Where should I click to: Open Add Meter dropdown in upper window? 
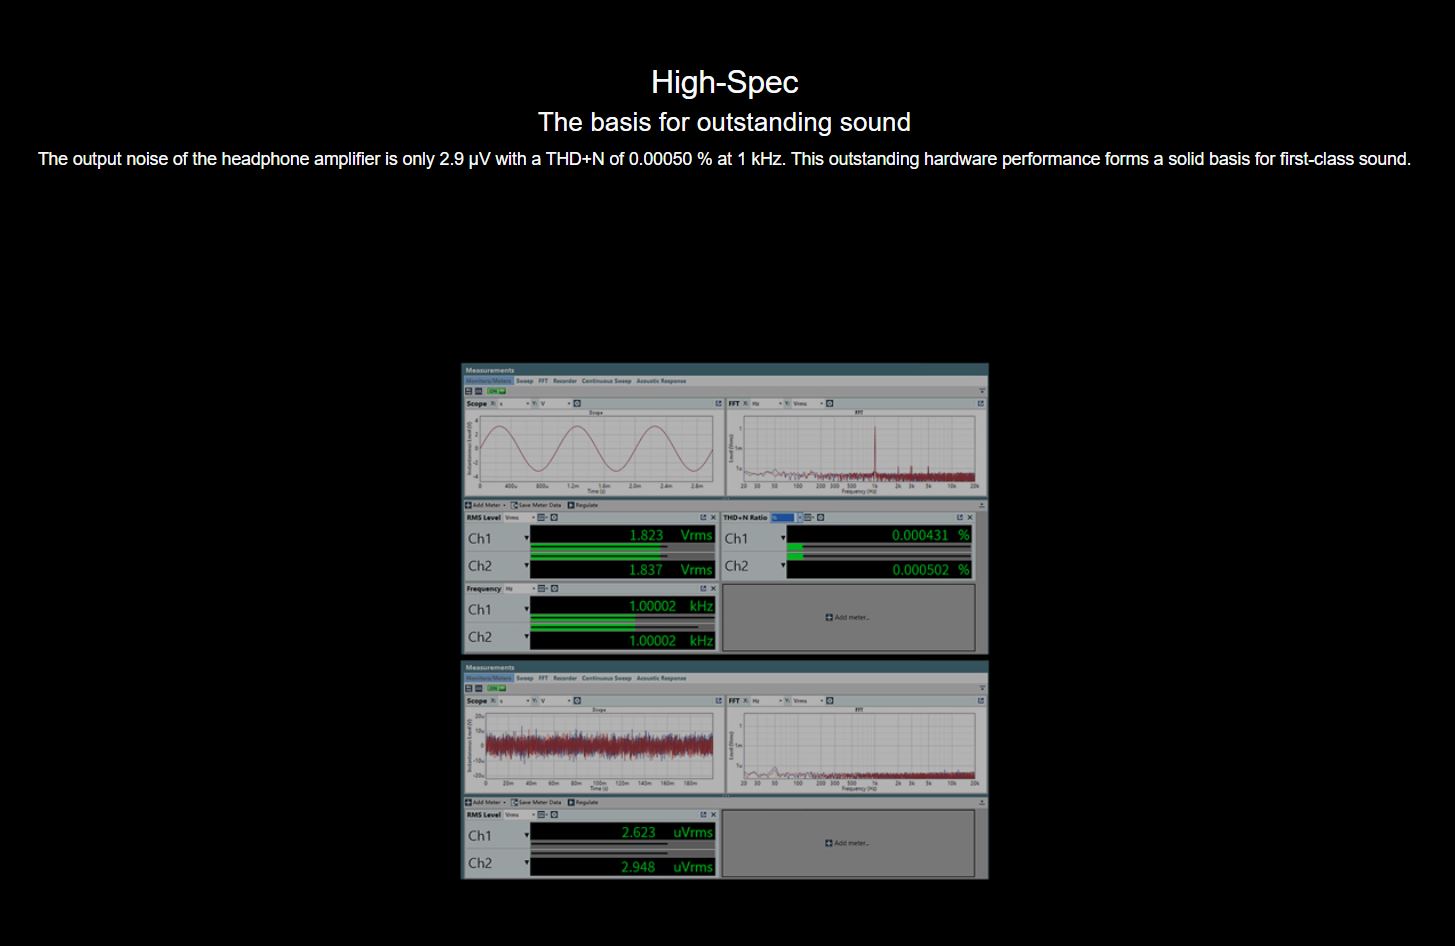(486, 505)
